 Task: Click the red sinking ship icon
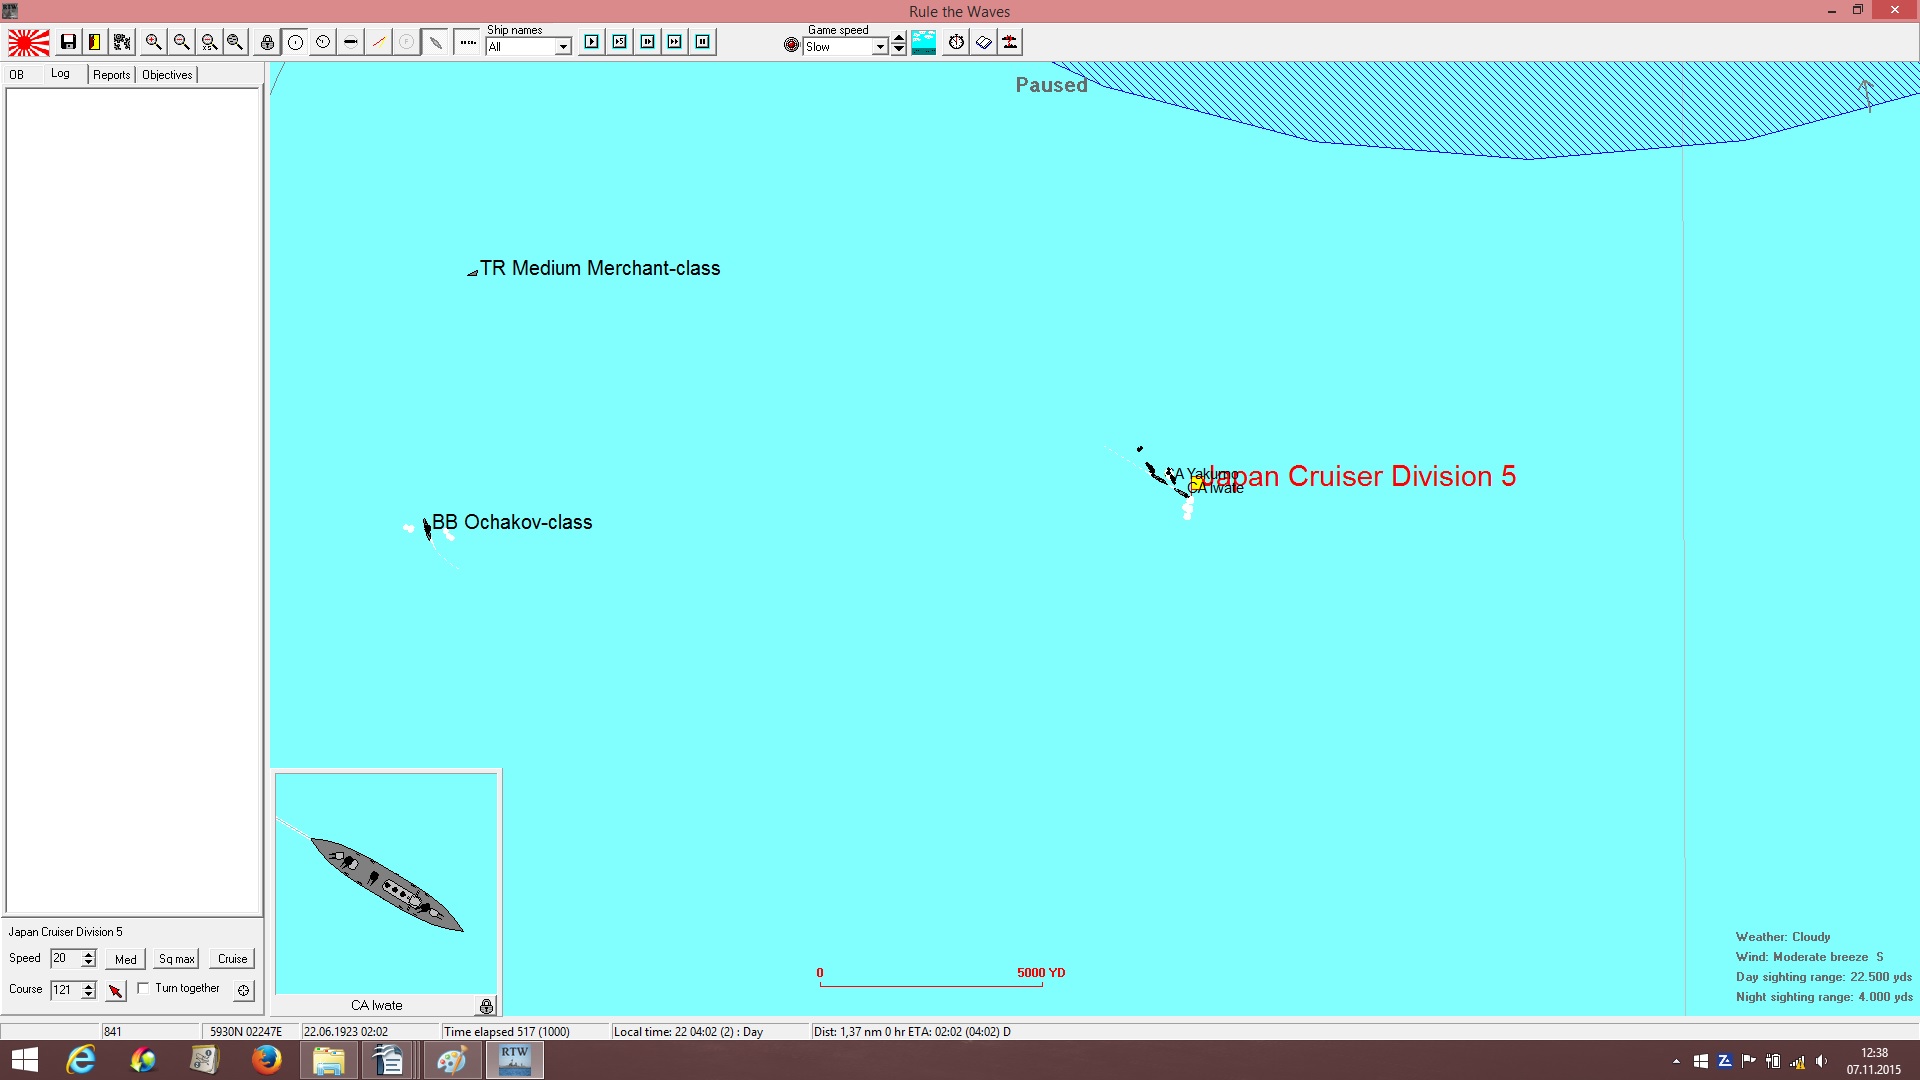pos(1011,42)
